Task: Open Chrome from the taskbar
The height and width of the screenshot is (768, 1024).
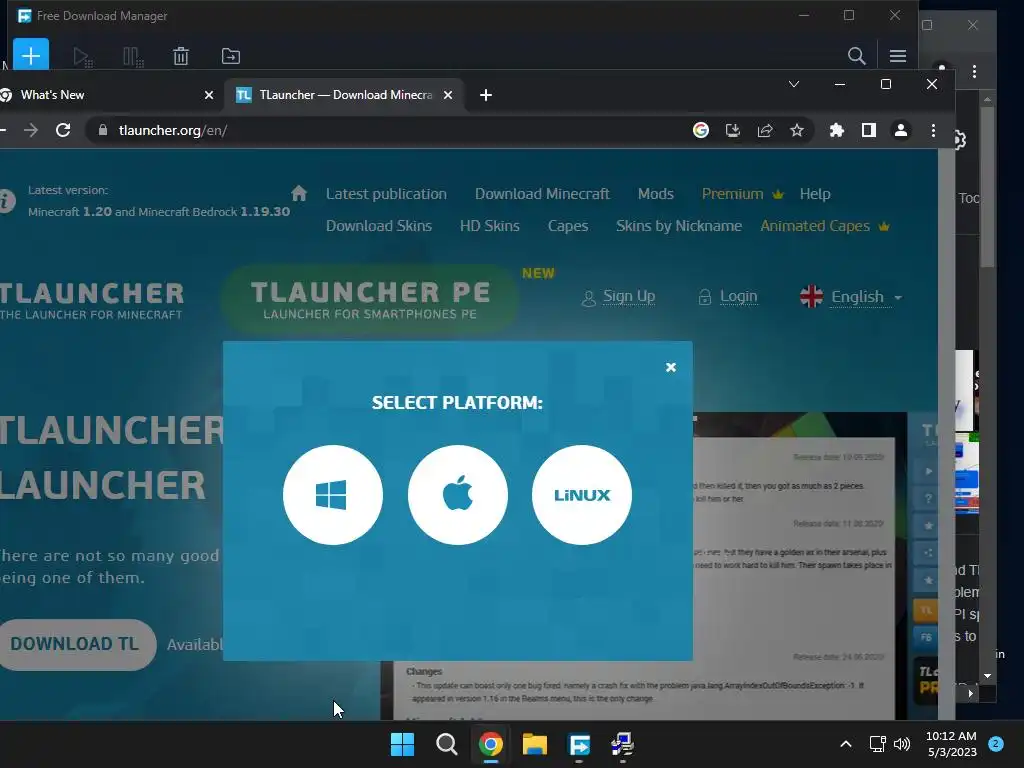Action: (x=490, y=744)
